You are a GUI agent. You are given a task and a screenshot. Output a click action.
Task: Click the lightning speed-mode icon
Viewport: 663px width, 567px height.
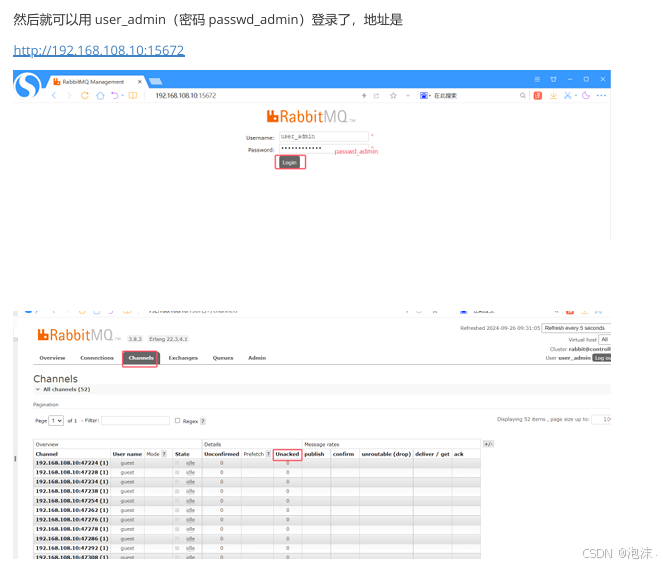pyautogui.click(x=364, y=96)
